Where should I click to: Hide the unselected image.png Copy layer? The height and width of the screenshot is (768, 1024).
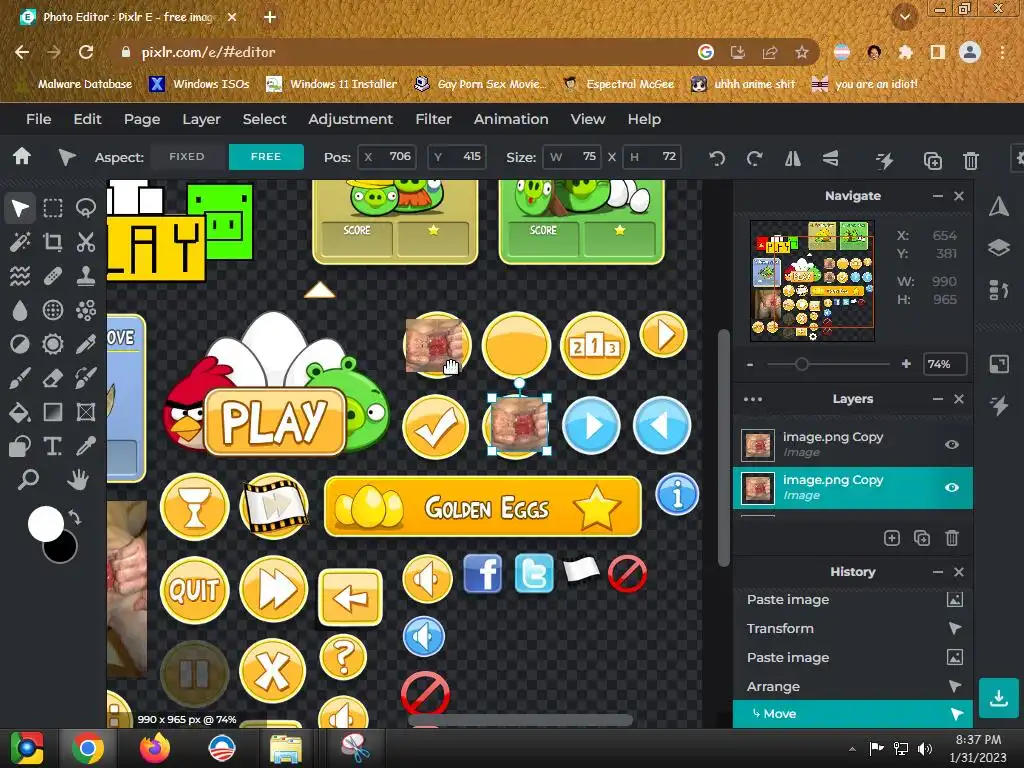[952, 445]
